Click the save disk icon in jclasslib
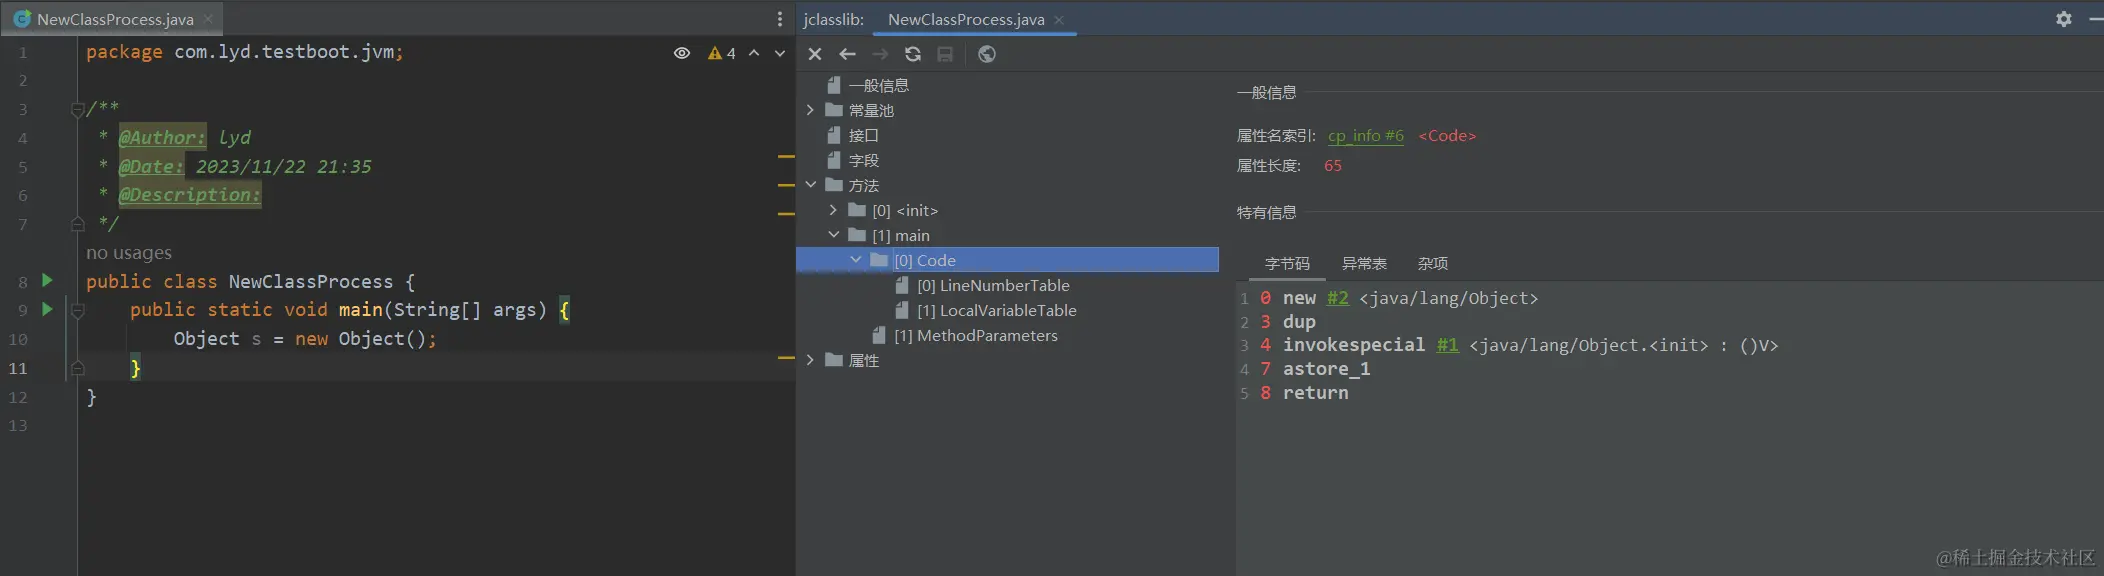 pos(945,54)
